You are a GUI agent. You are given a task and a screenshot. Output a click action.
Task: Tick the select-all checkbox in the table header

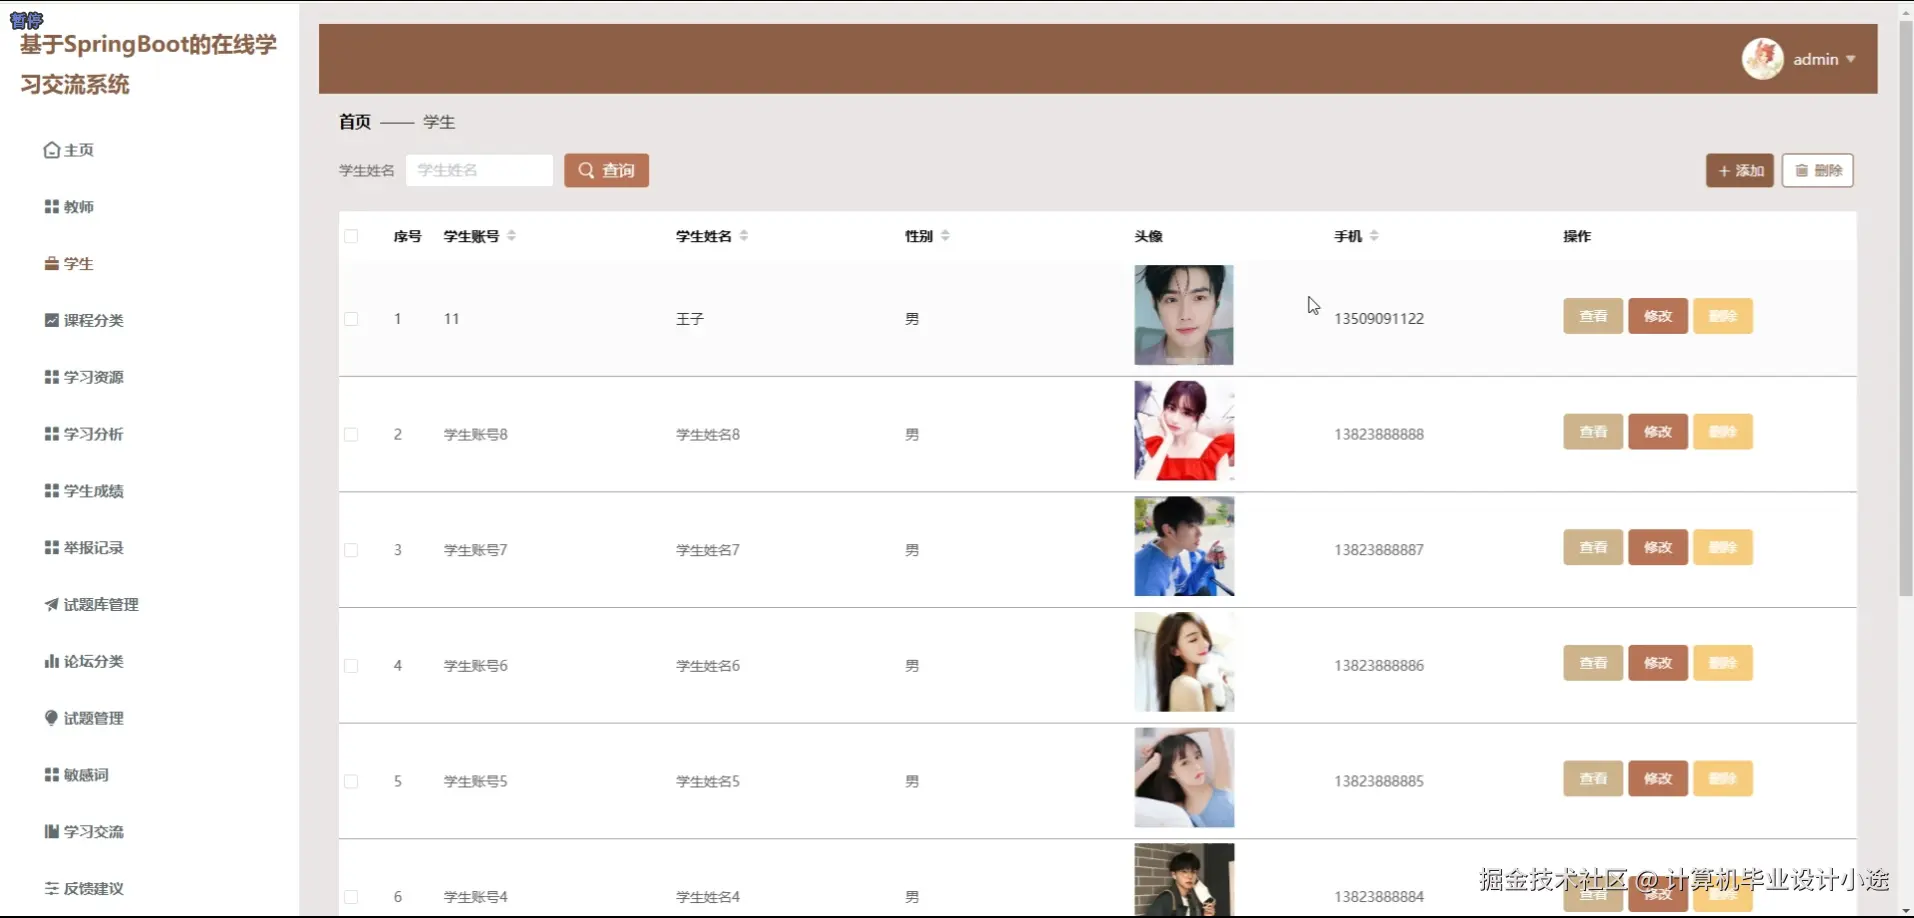pos(351,237)
